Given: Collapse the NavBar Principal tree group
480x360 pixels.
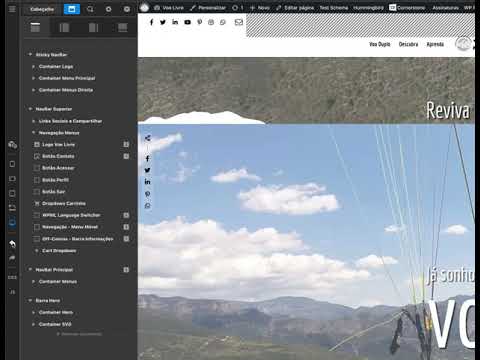Looking at the screenshot, I should click(x=30, y=270).
